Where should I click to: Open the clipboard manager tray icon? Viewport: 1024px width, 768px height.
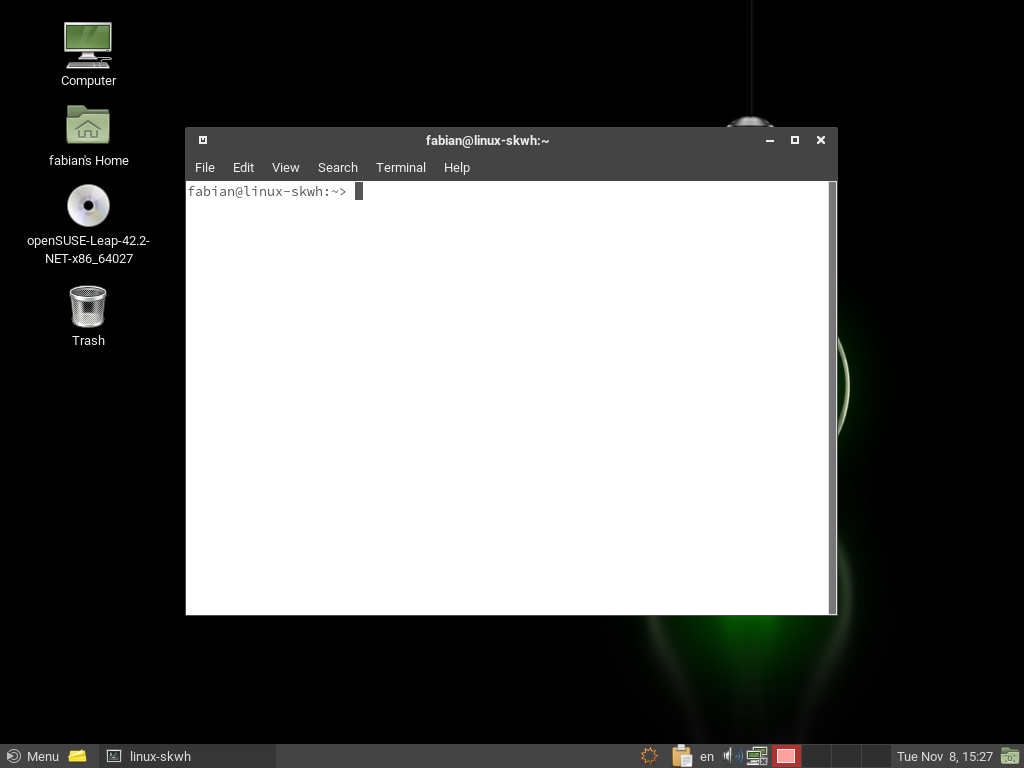[x=682, y=756]
